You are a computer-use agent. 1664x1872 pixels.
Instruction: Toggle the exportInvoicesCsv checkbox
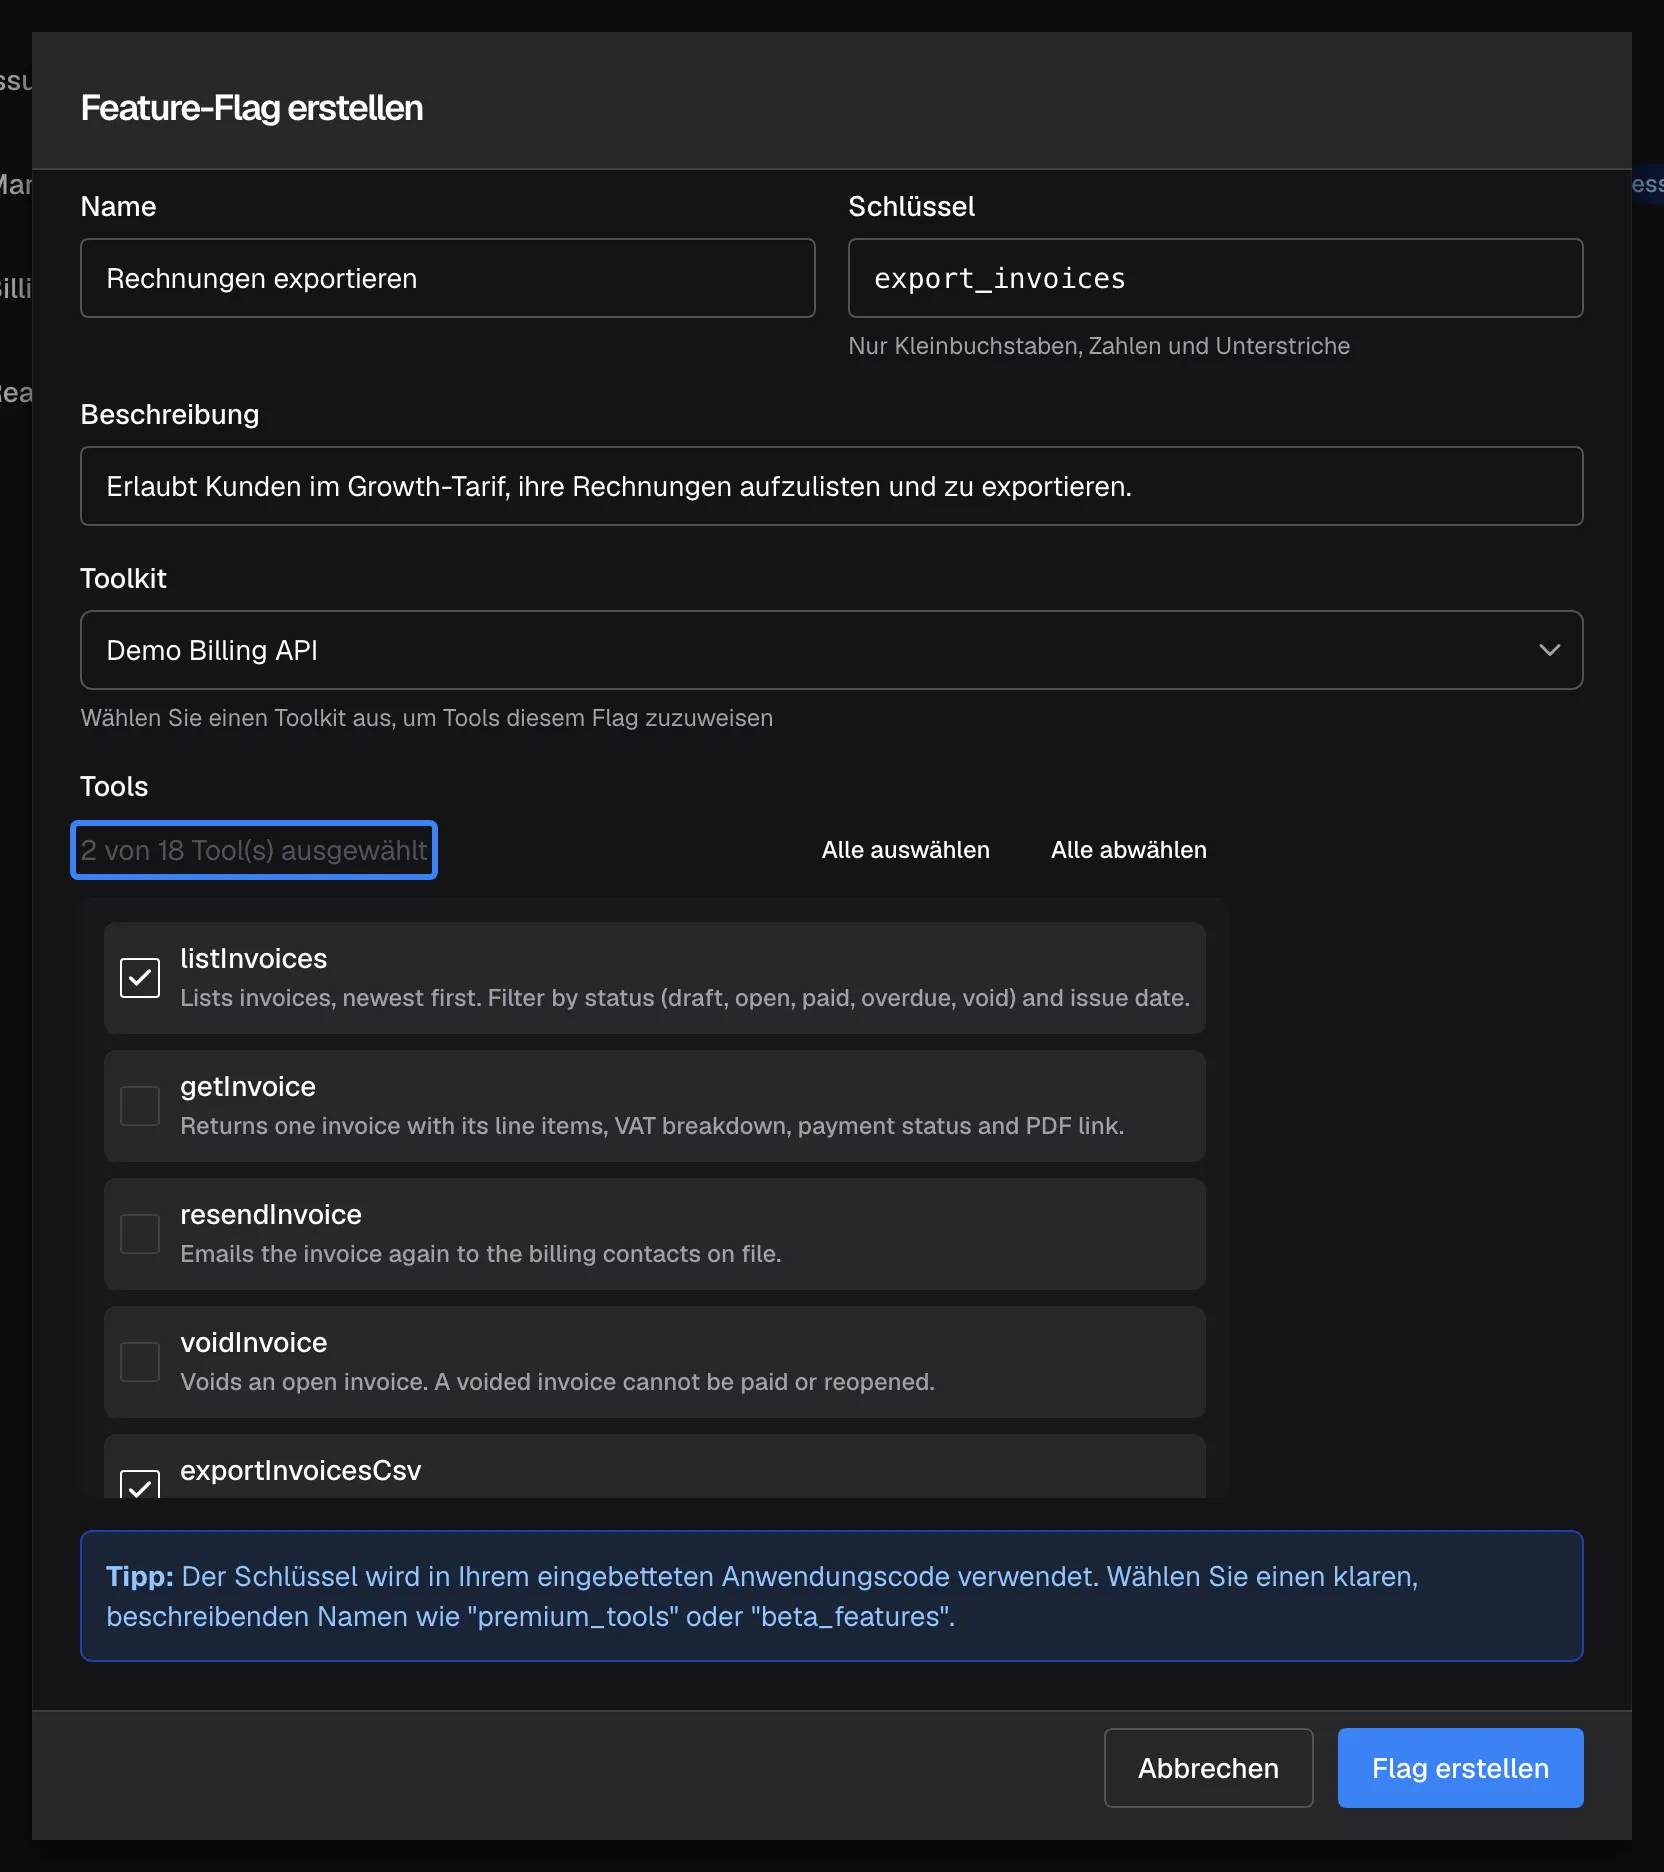pos(140,1484)
